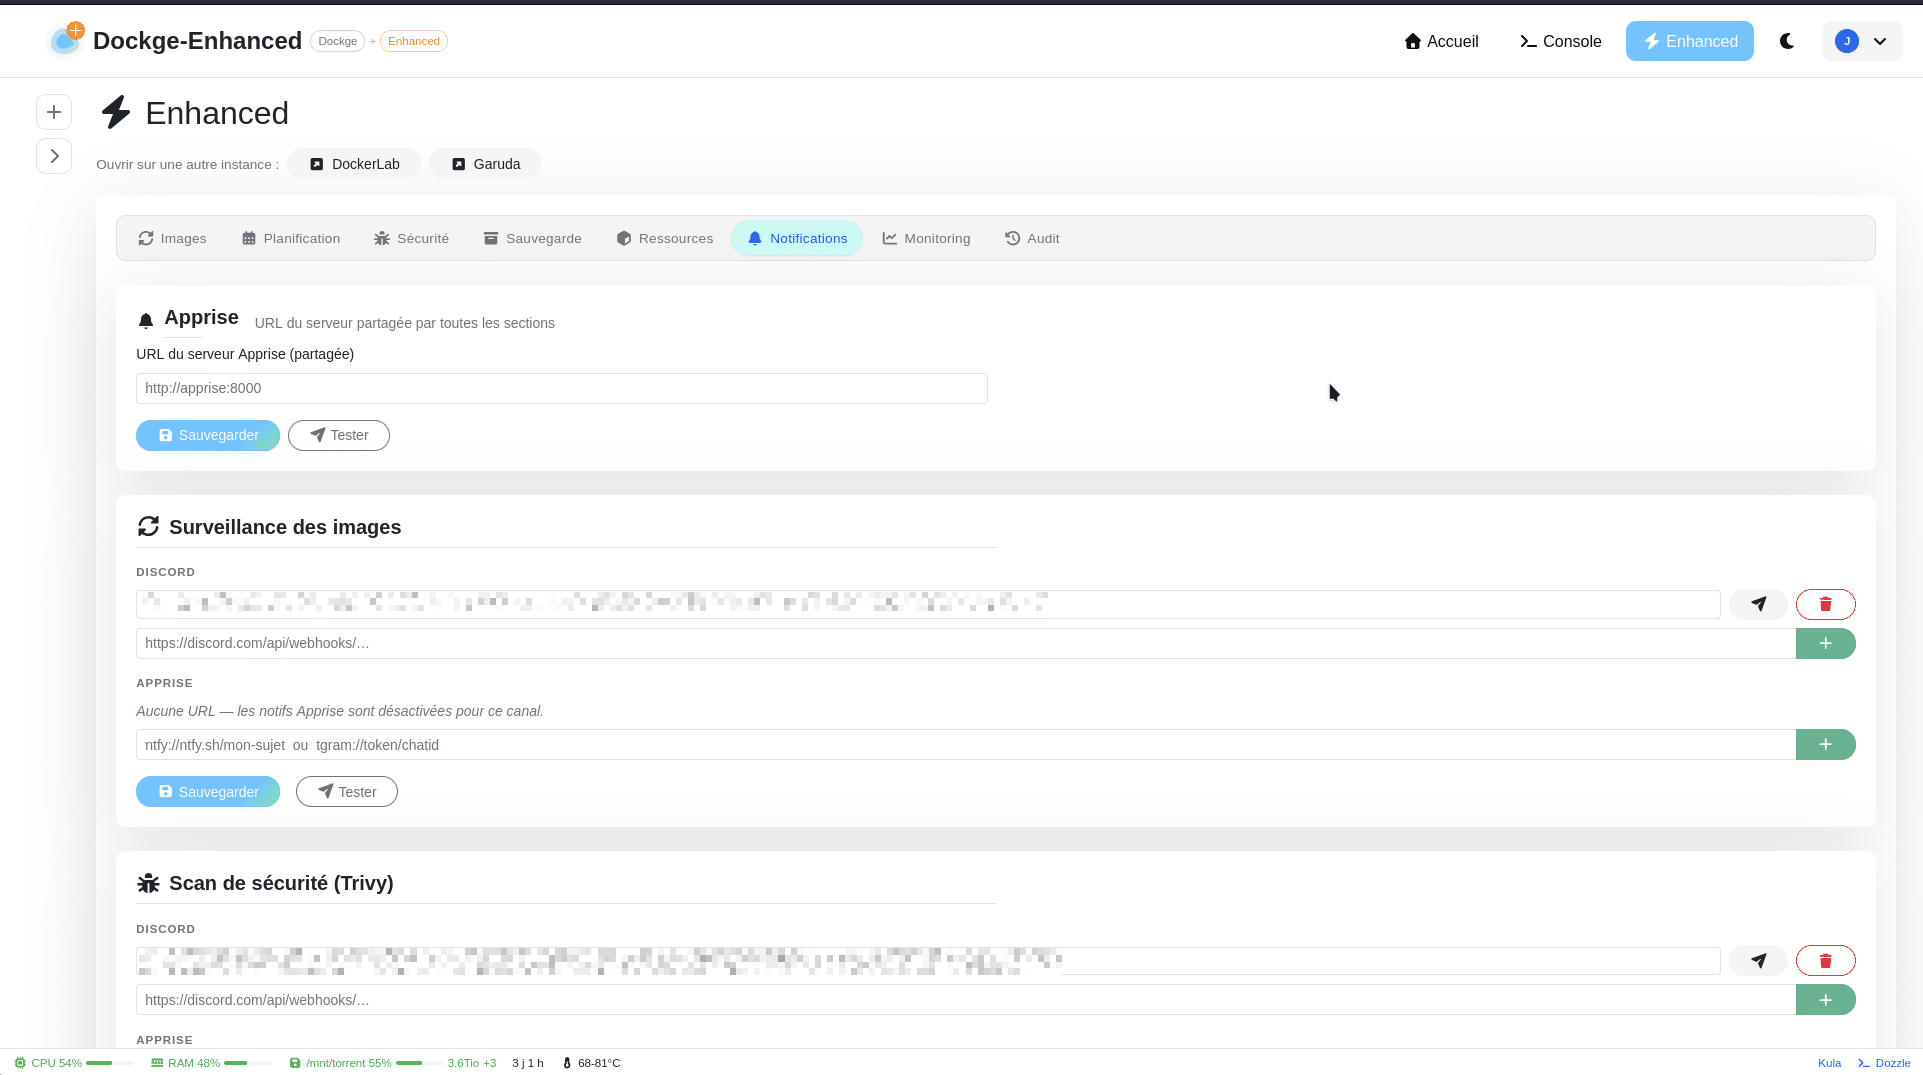Viewport: 1923px width, 1075px height.
Task: Focus new Discord webhook field in Scan de sécurité
Action: coord(966,1000)
